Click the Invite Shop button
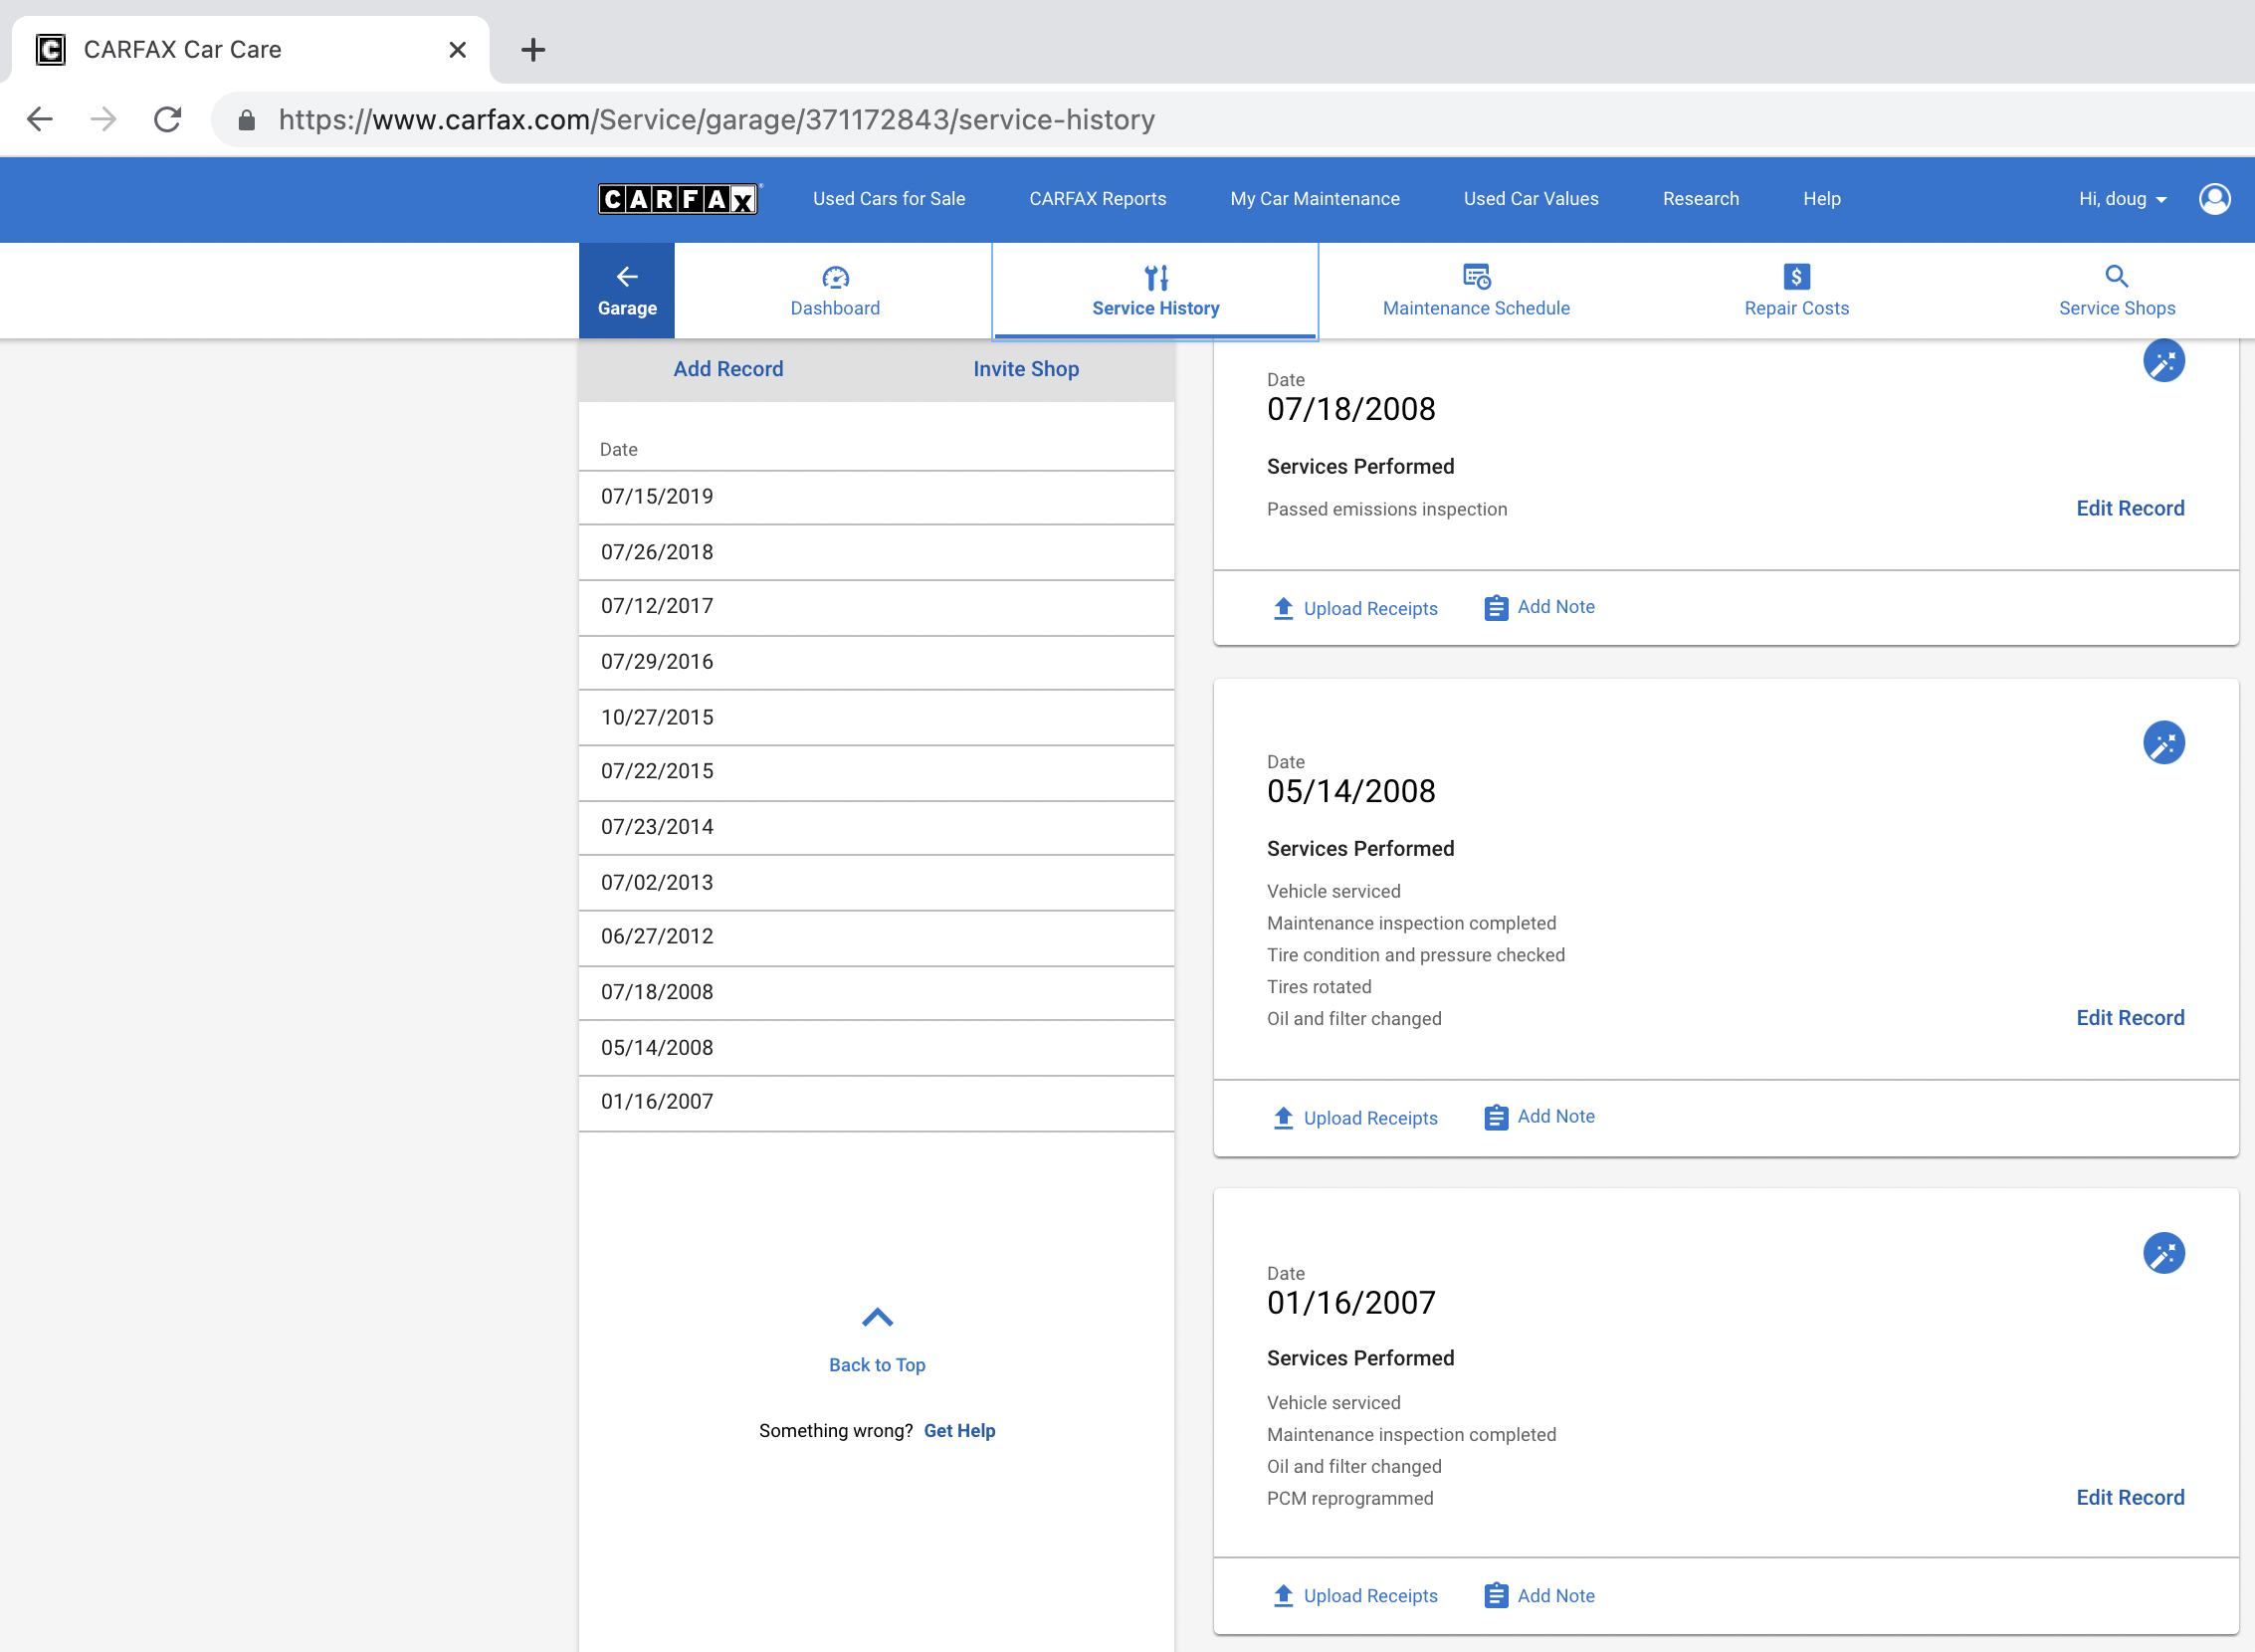2255x1652 pixels. [1026, 369]
